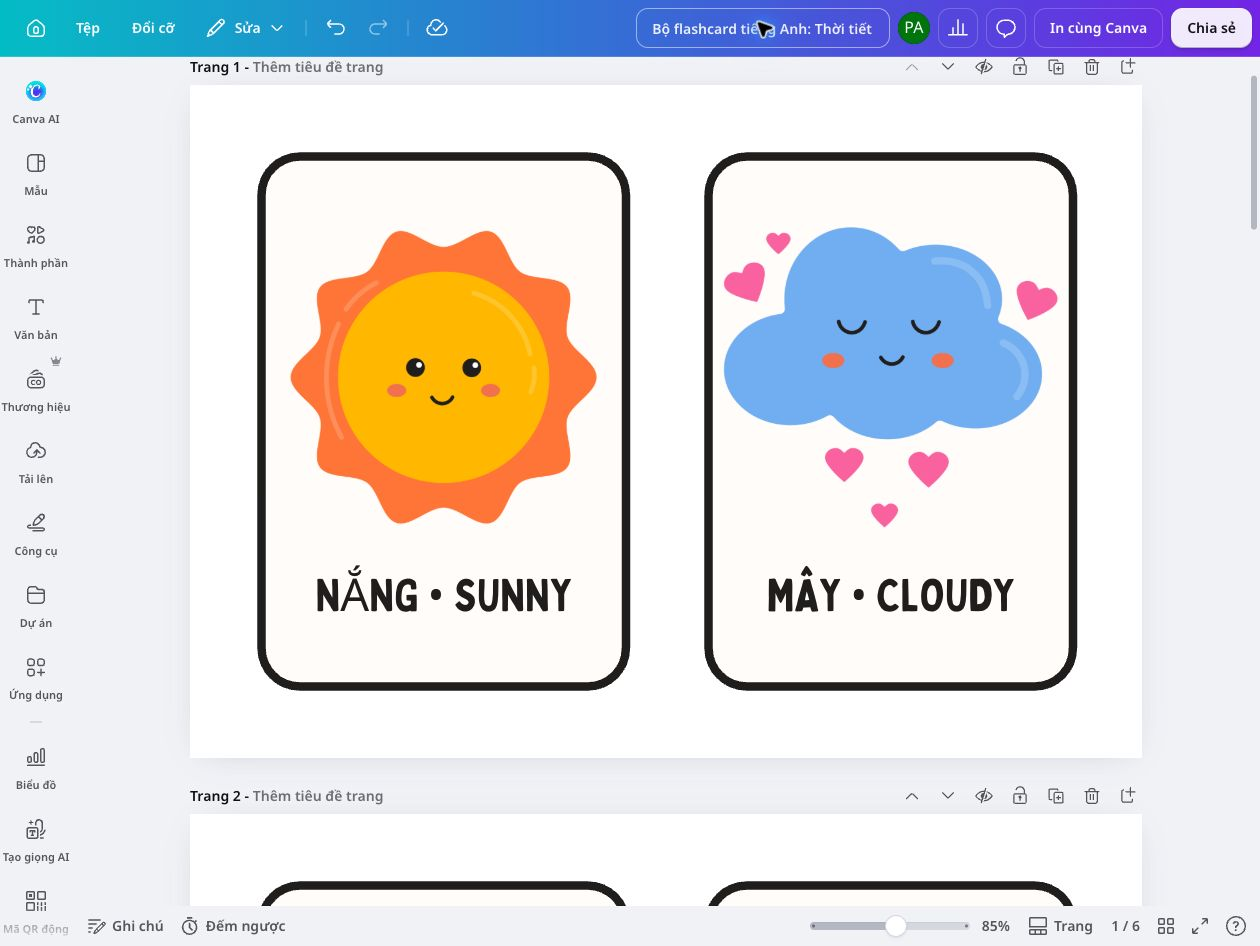Click In cùng Canva button
The width and height of the screenshot is (1260, 946).
[x=1098, y=28]
